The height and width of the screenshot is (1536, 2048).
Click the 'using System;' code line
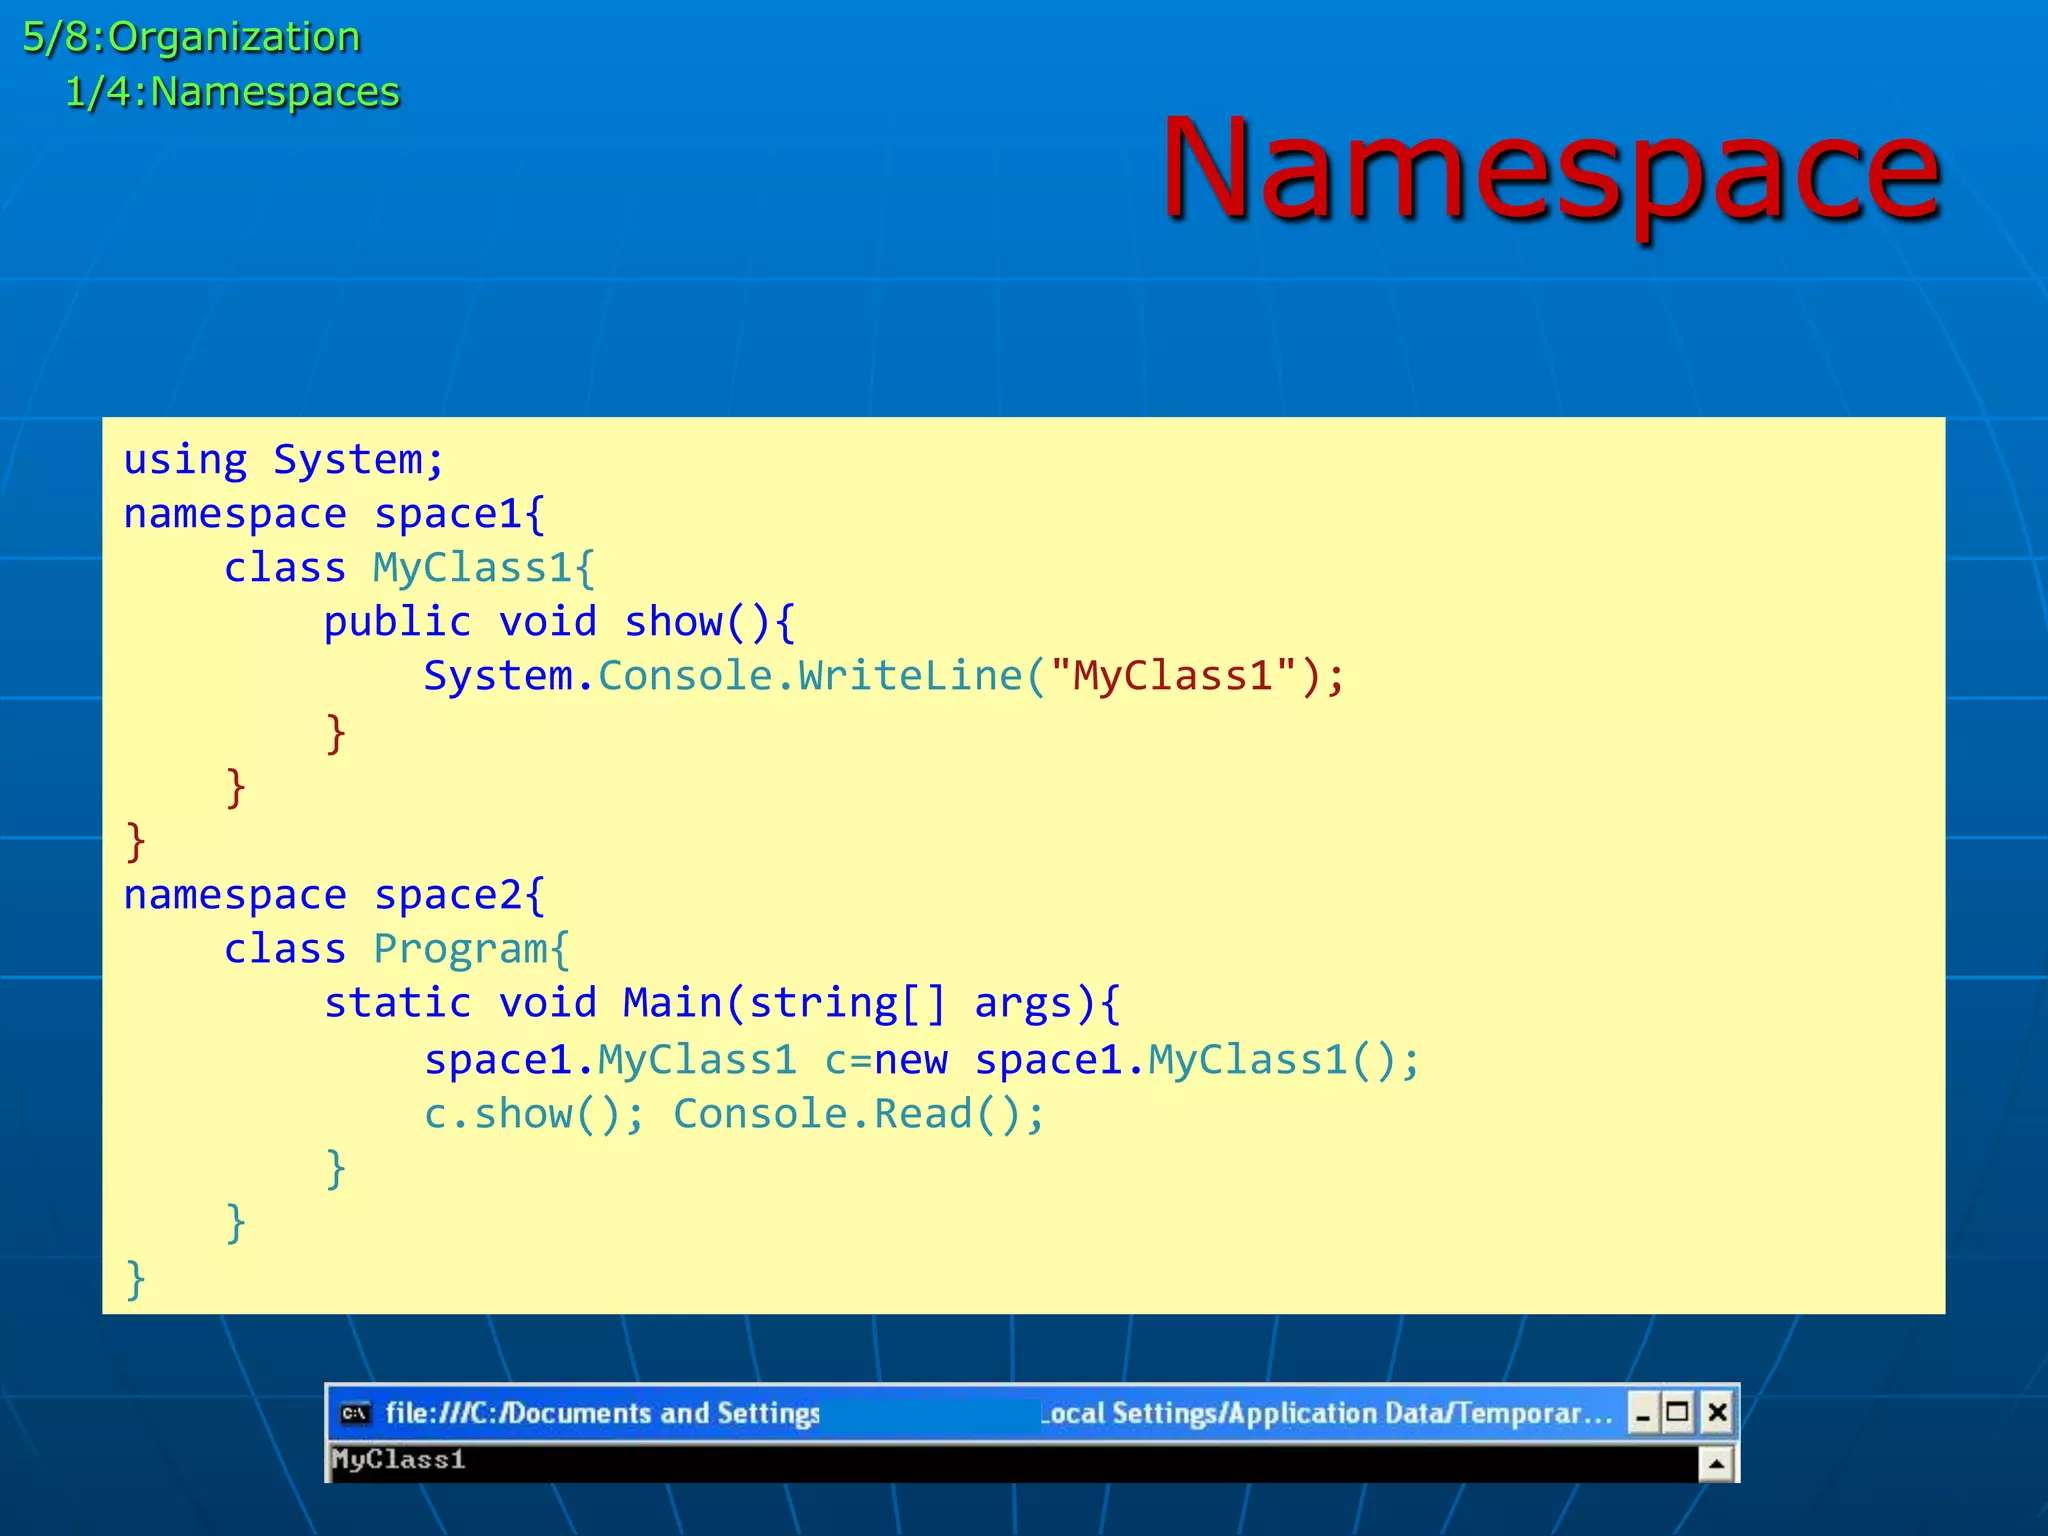pyautogui.click(x=283, y=460)
